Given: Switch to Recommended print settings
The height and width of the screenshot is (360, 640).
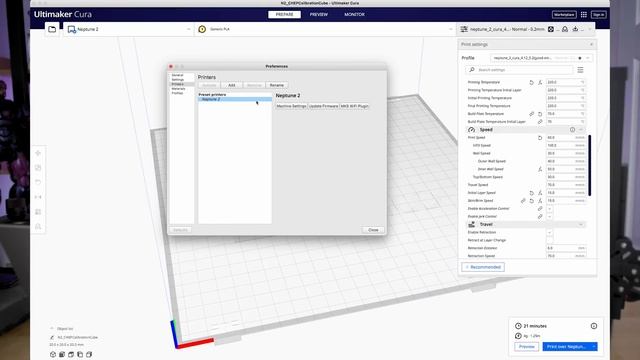Looking at the screenshot, I should (483, 267).
